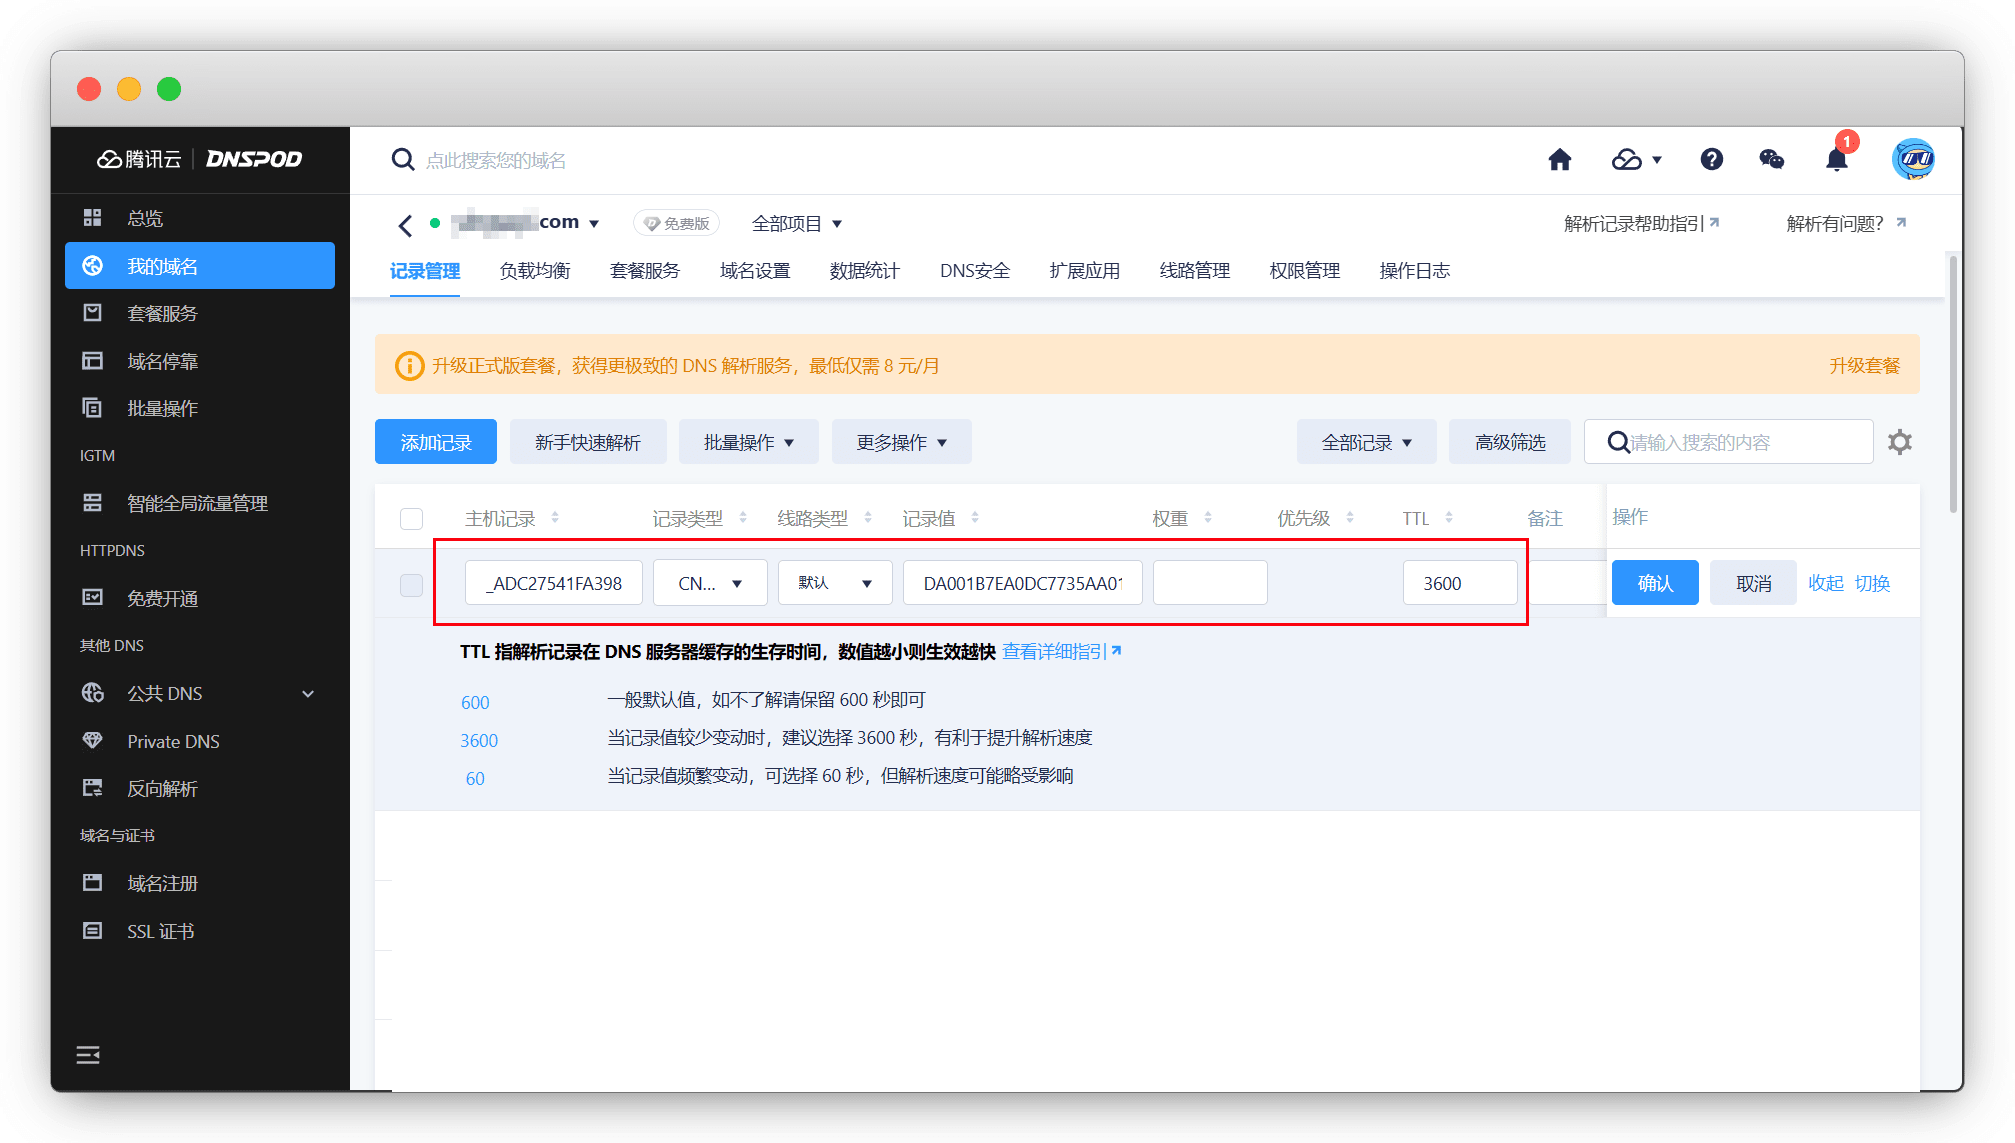The image size is (2015, 1143).
Task: Click the TTL input field with 3600
Action: click(1459, 583)
